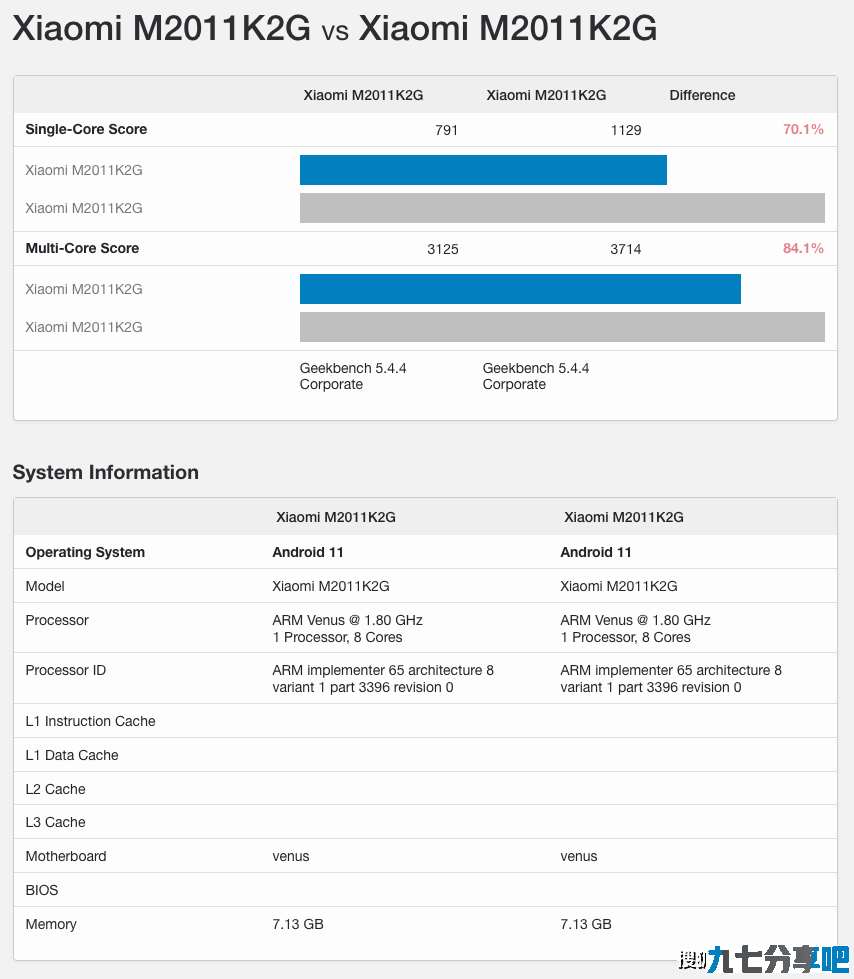Viewport: 854px width, 979px height.
Task: Click the single-core score value 791
Action: click(446, 130)
